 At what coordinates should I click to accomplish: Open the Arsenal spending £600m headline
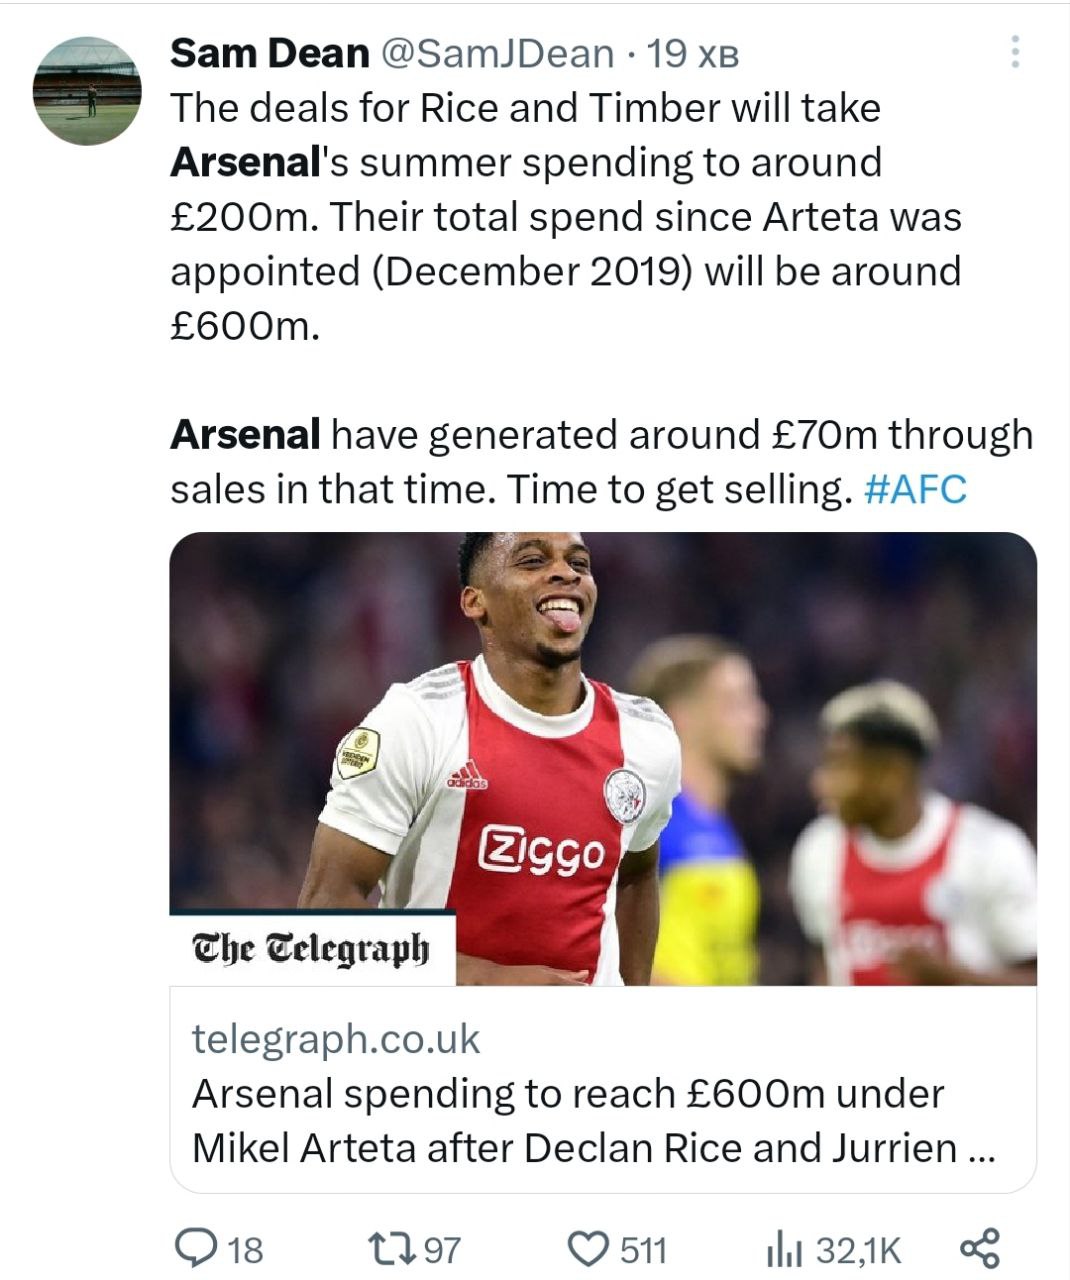point(593,1121)
